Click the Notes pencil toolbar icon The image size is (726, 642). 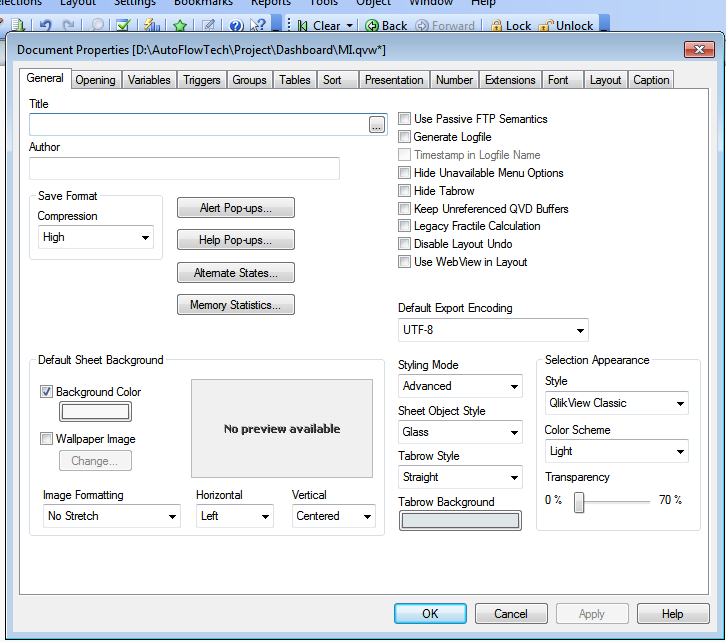tap(208, 25)
